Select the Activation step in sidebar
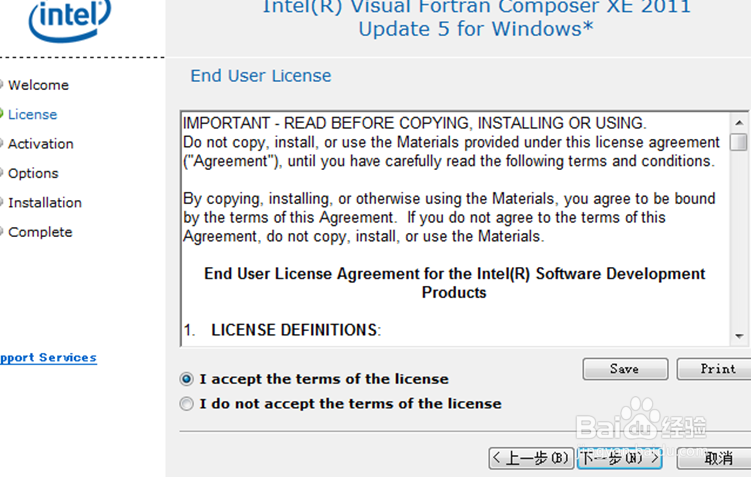Image resolution: width=751 pixels, height=477 pixels. 41,144
